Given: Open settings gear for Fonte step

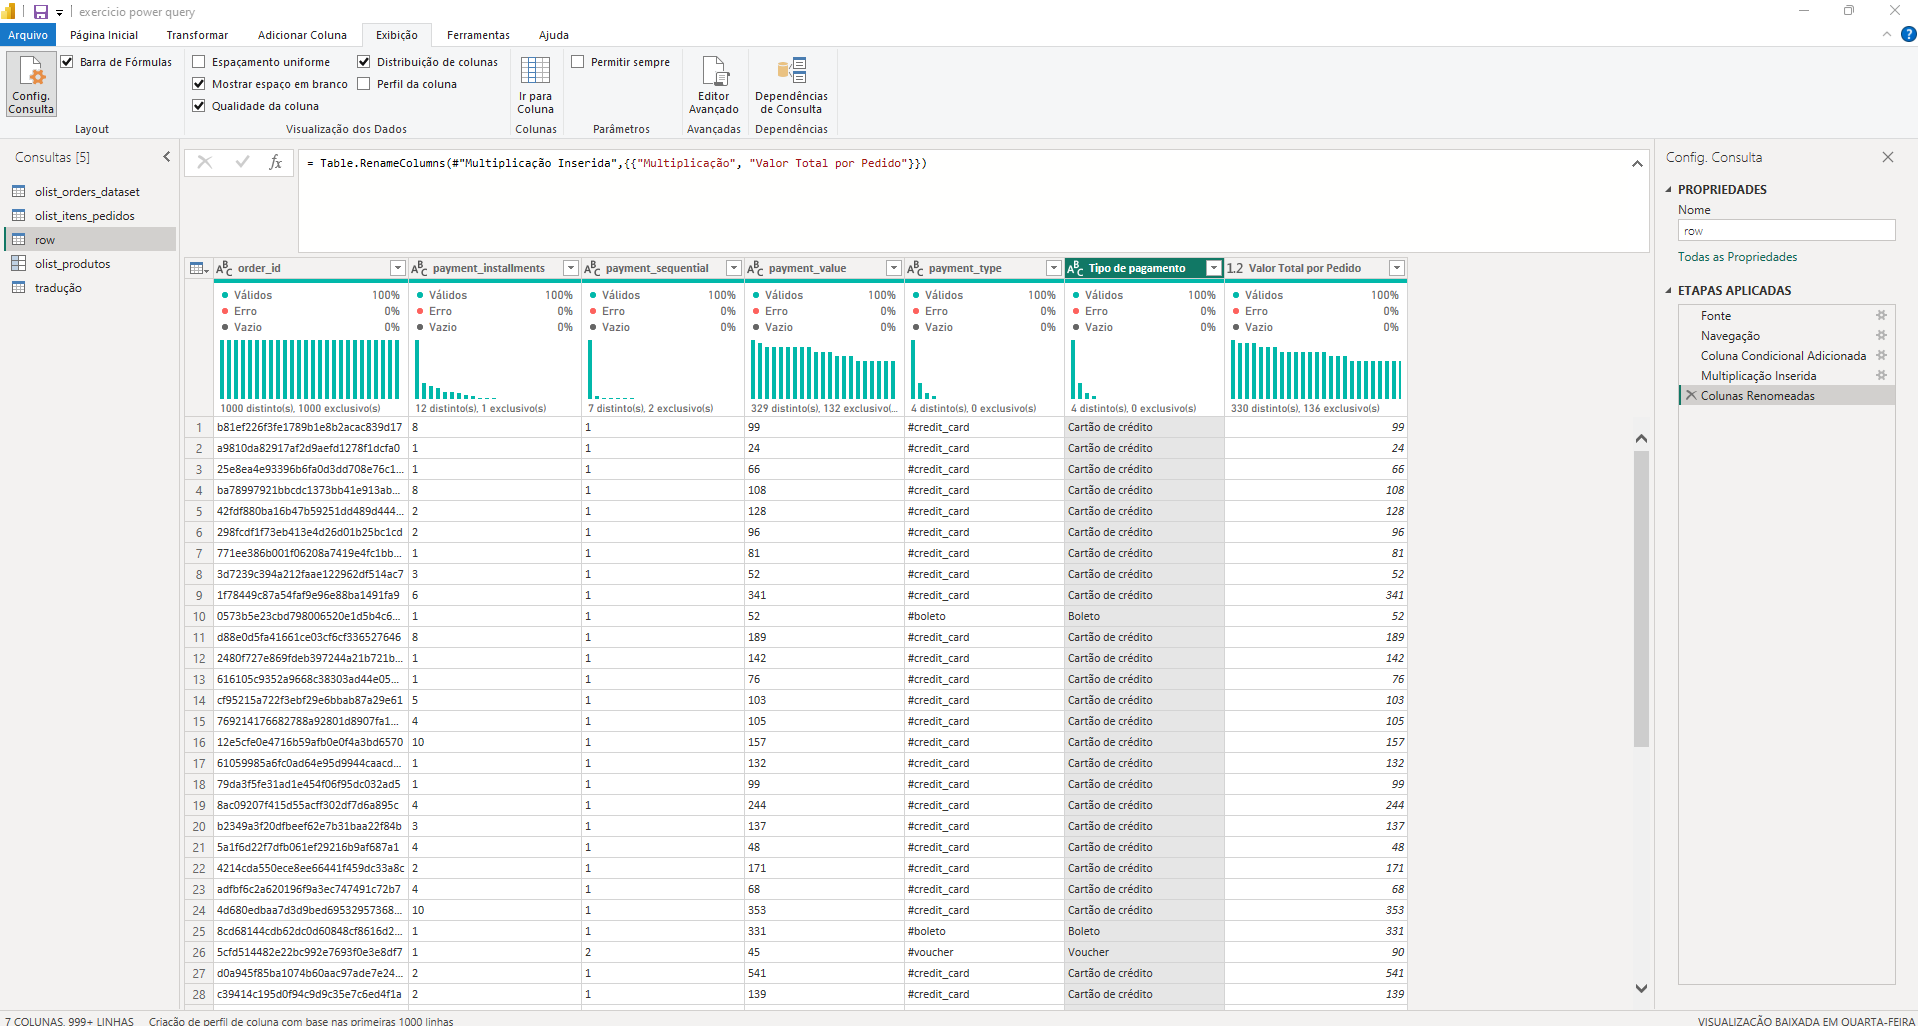Looking at the screenshot, I should coord(1881,315).
